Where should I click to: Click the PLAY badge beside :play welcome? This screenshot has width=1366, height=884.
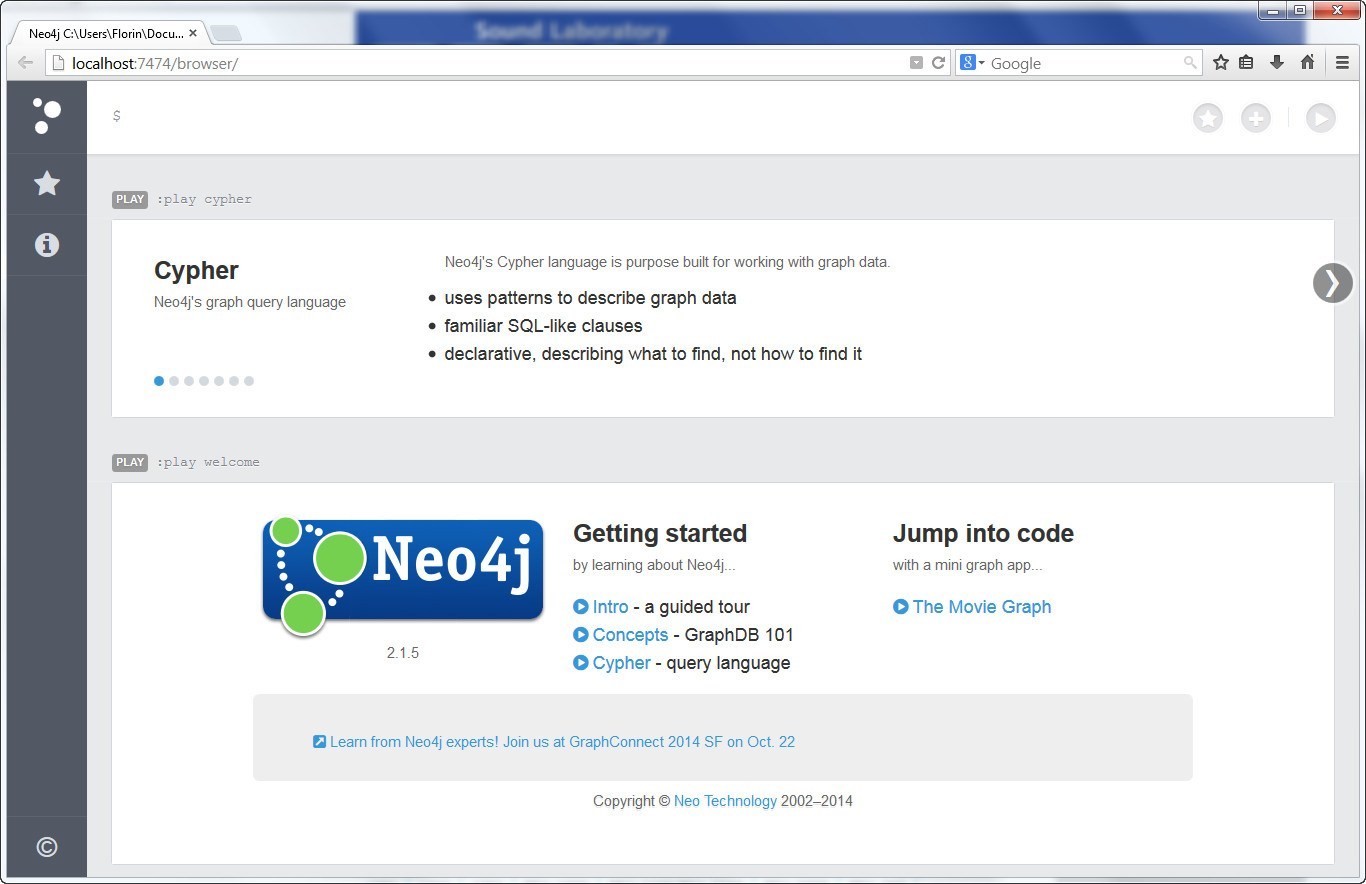pos(130,462)
